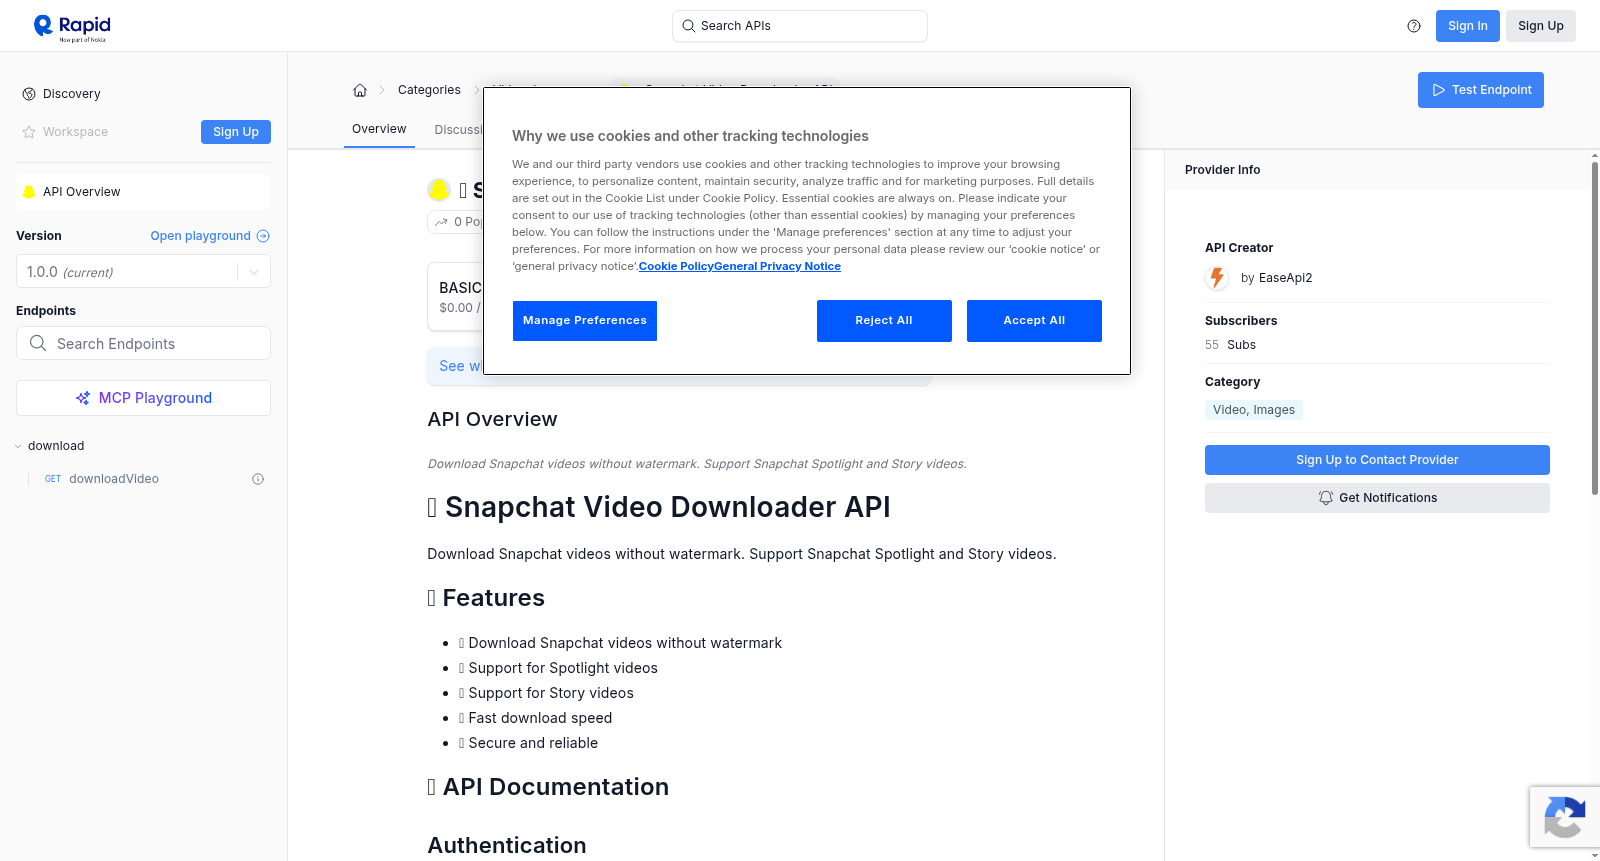Click the MCP Playground button
Image resolution: width=1600 pixels, height=861 pixels.
coord(143,398)
